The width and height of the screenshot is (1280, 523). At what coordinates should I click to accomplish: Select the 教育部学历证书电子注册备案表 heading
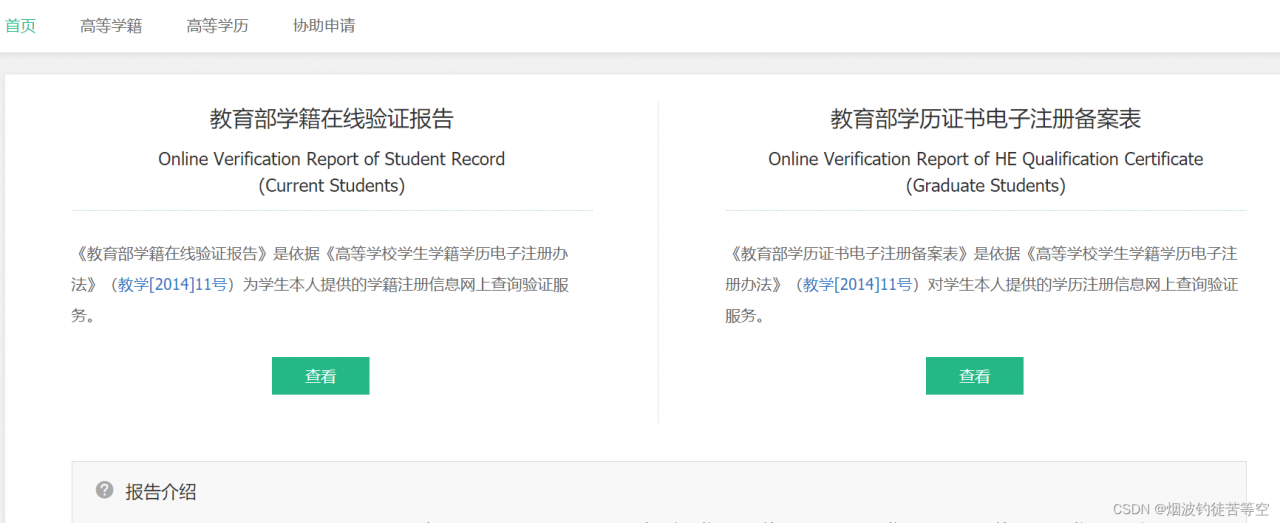[x=986, y=119]
